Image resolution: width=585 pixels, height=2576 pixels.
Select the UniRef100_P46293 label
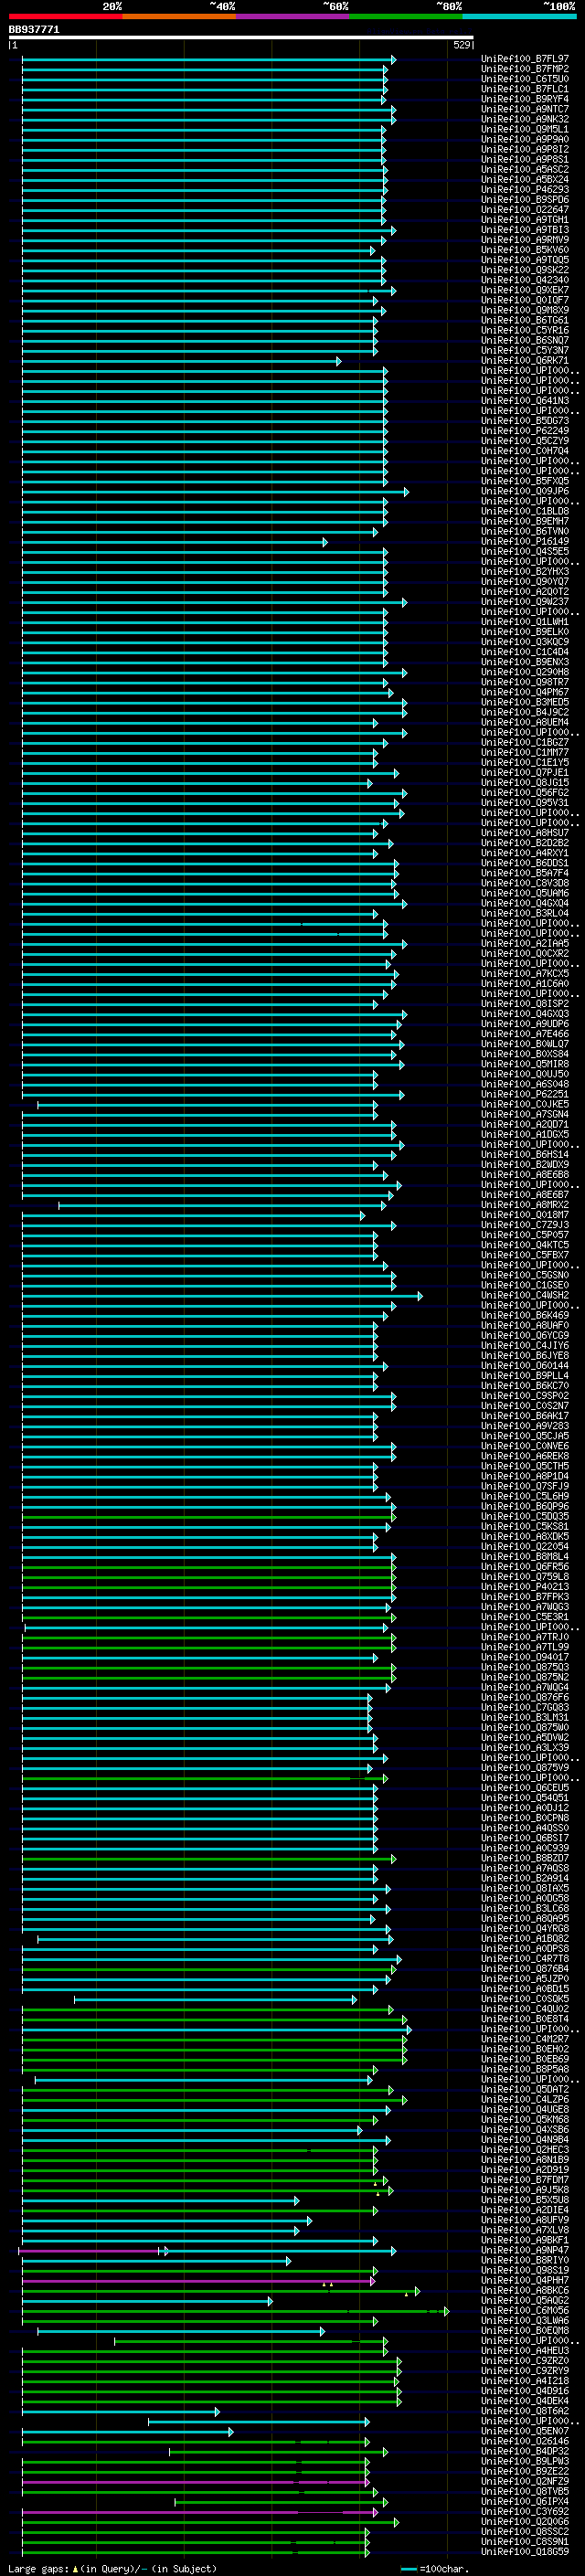pos(525,190)
